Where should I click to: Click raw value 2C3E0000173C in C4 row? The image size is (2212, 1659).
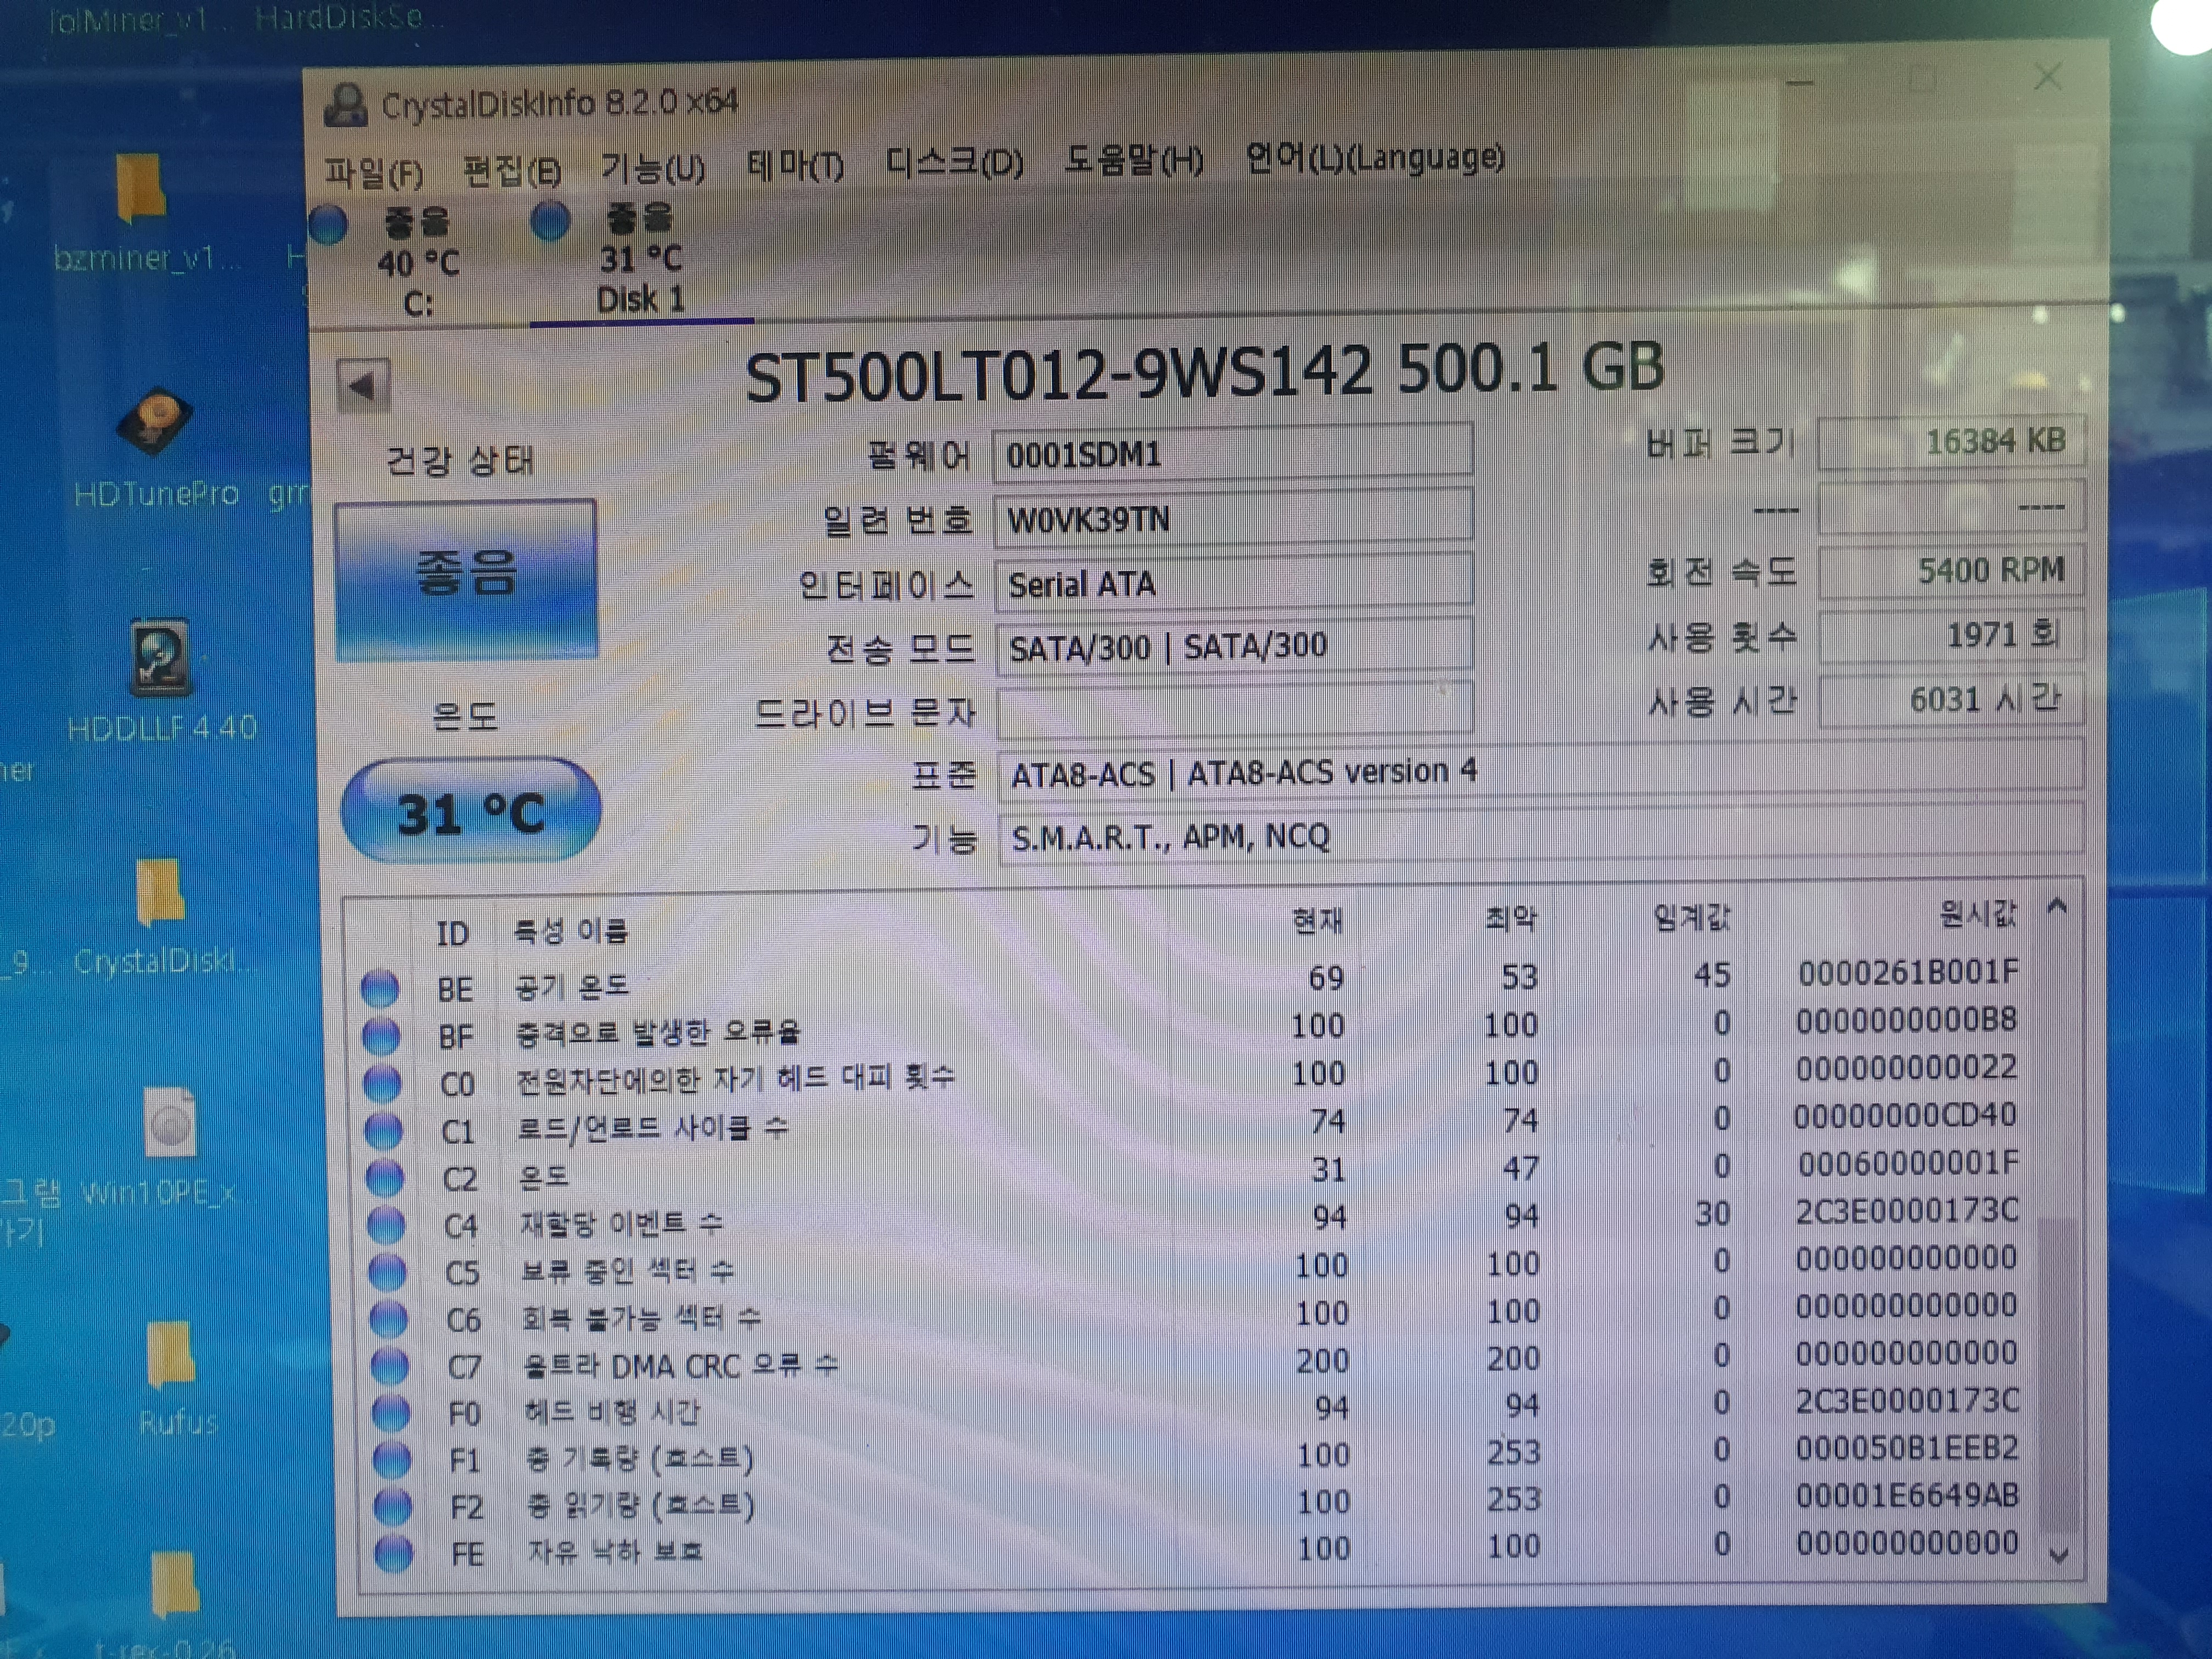click(x=1907, y=1211)
